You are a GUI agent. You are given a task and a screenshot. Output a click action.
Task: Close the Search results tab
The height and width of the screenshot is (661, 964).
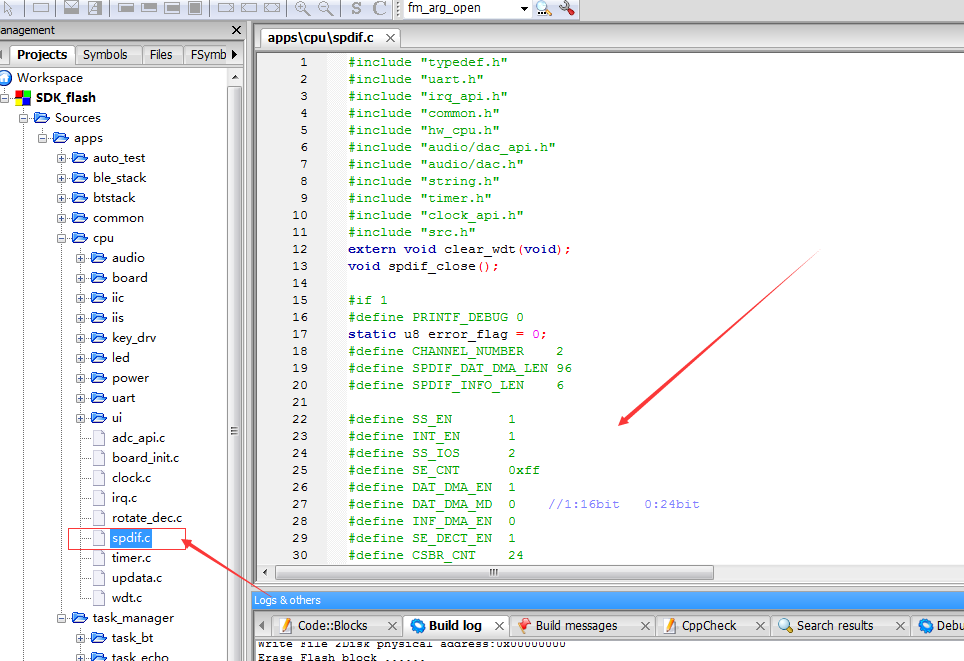(x=900, y=626)
